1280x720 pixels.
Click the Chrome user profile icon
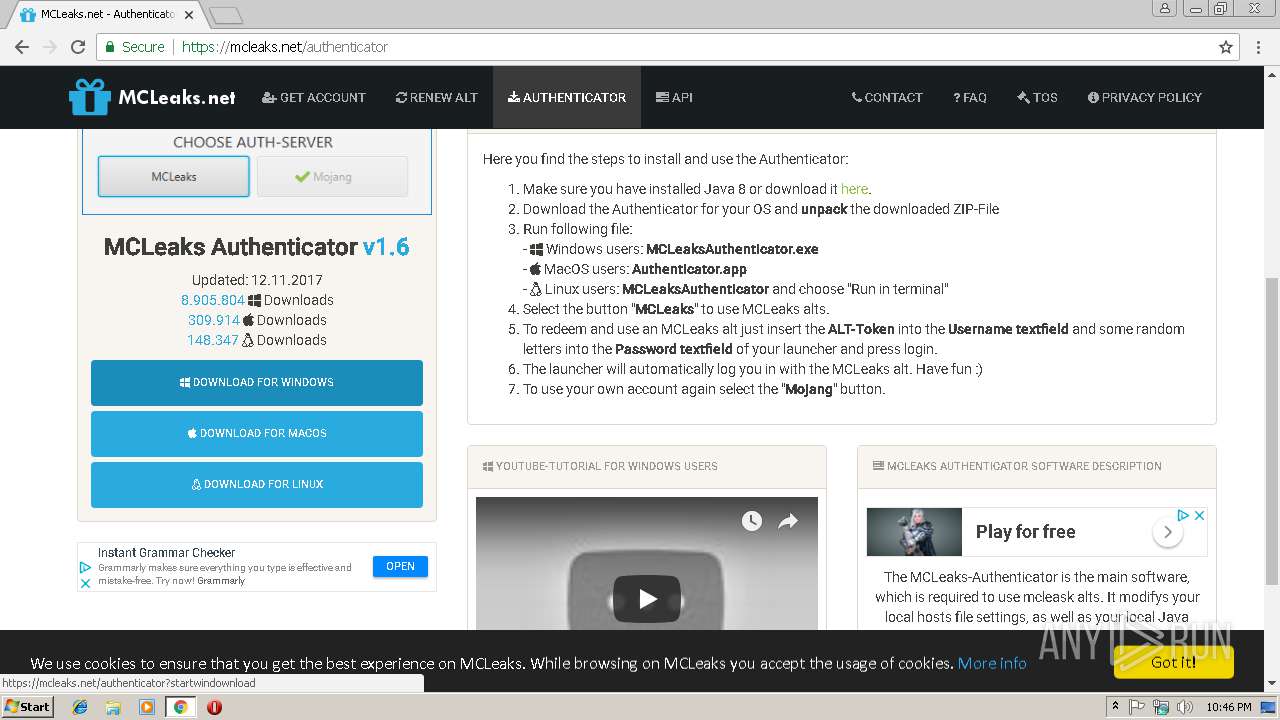click(x=1165, y=8)
